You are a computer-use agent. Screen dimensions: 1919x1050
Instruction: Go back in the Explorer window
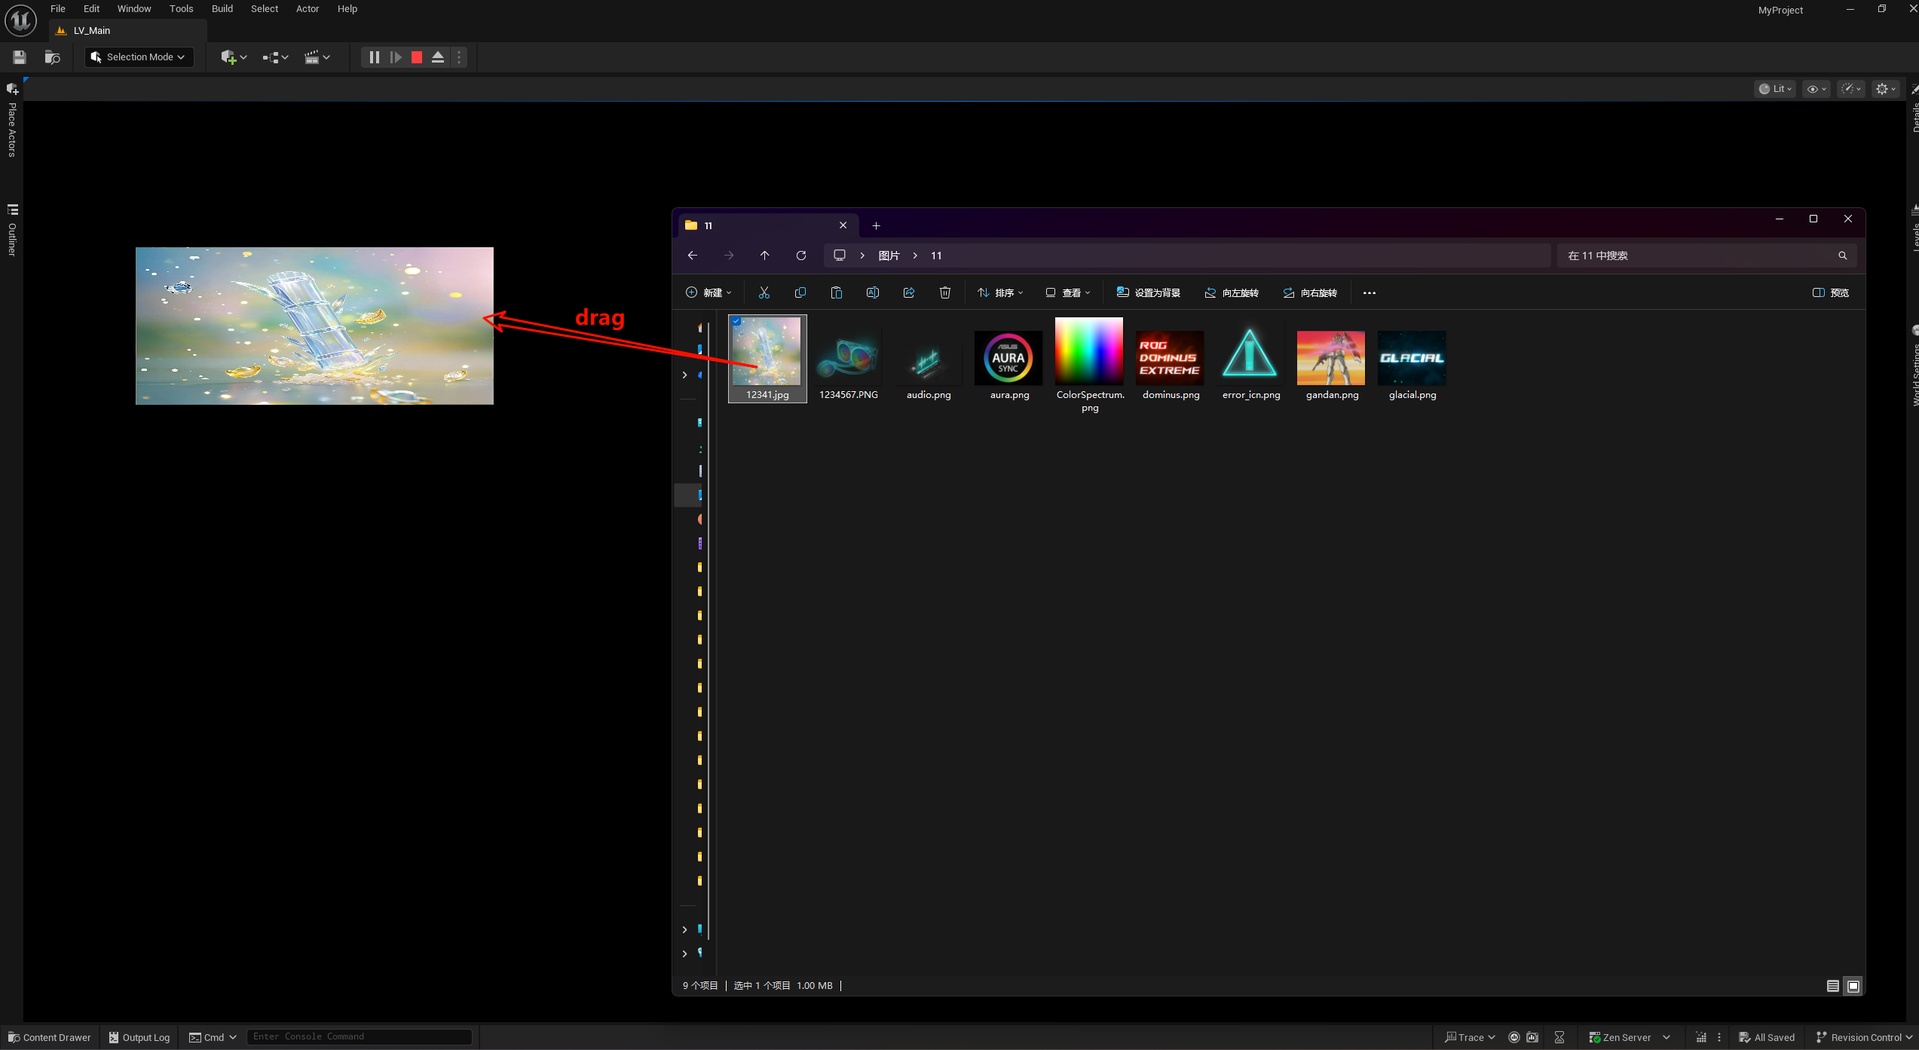pos(692,256)
